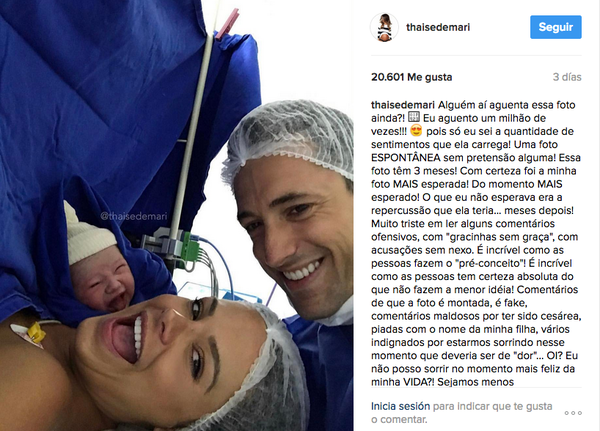Click the Inicia sesión link
The width and height of the screenshot is (600, 431).
400,406
